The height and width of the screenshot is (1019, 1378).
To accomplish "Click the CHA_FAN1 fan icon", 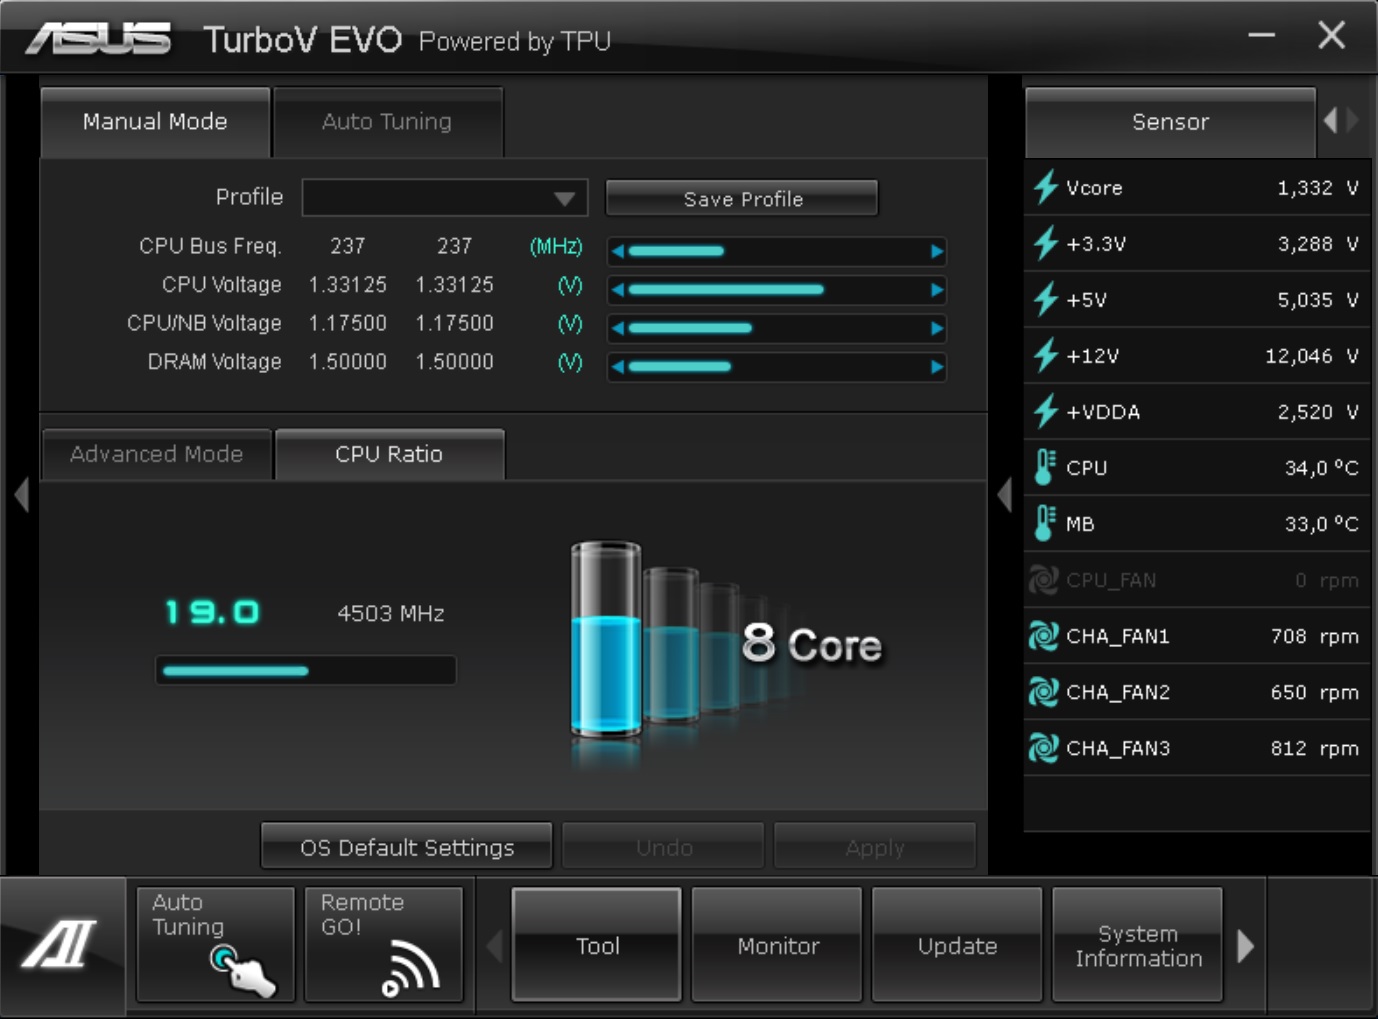I will coord(1044,636).
